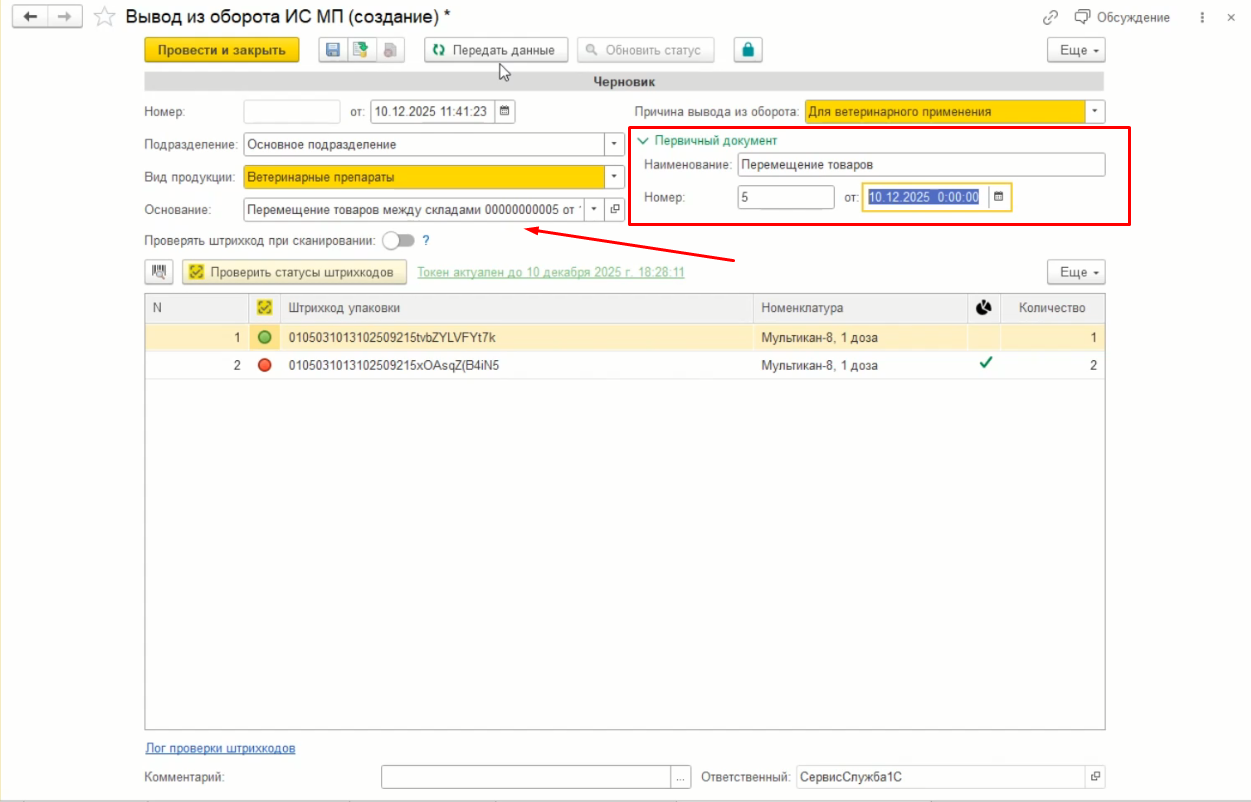Open the Еще menu above the table
This screenshot has height=802, width=1251.
click(x=1075, y=272)
